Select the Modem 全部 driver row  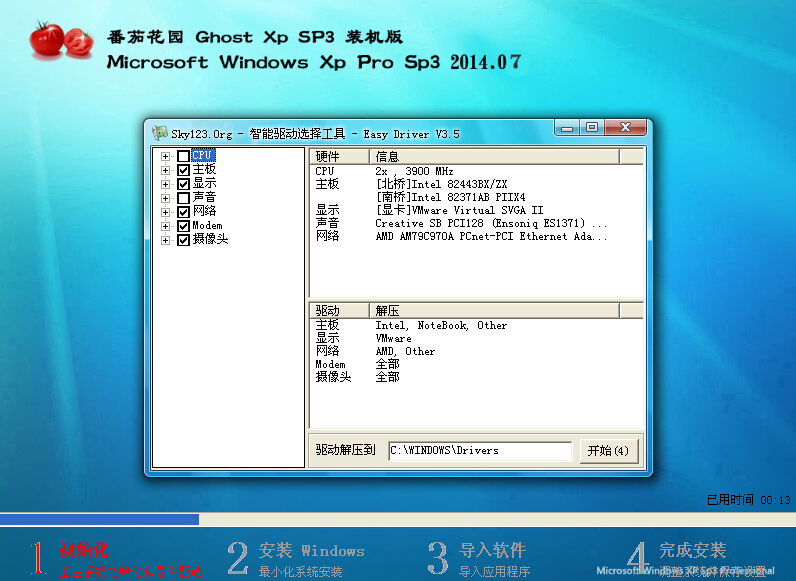click(x=476, y=364)
